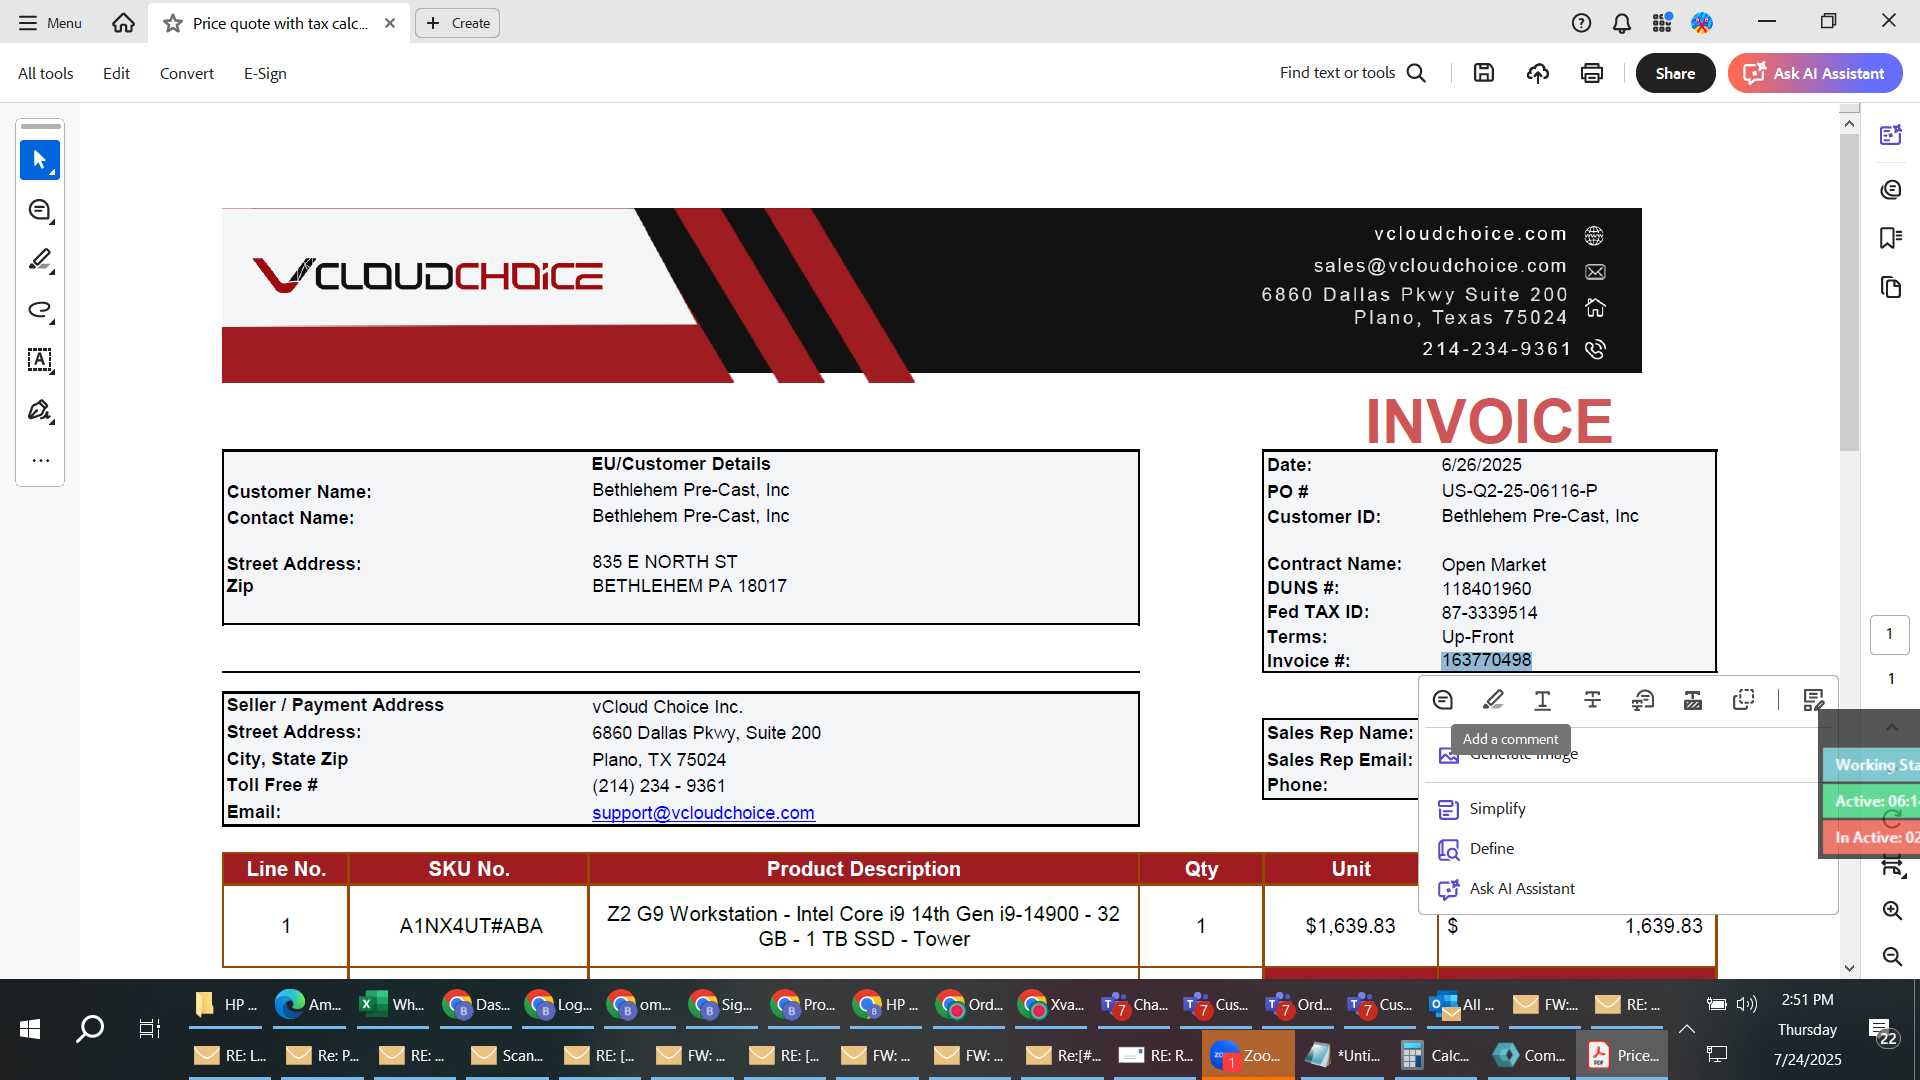Open the page thumbnails panel in right sidebar
The image size is (1920, 1080).
click(1890, 288)
